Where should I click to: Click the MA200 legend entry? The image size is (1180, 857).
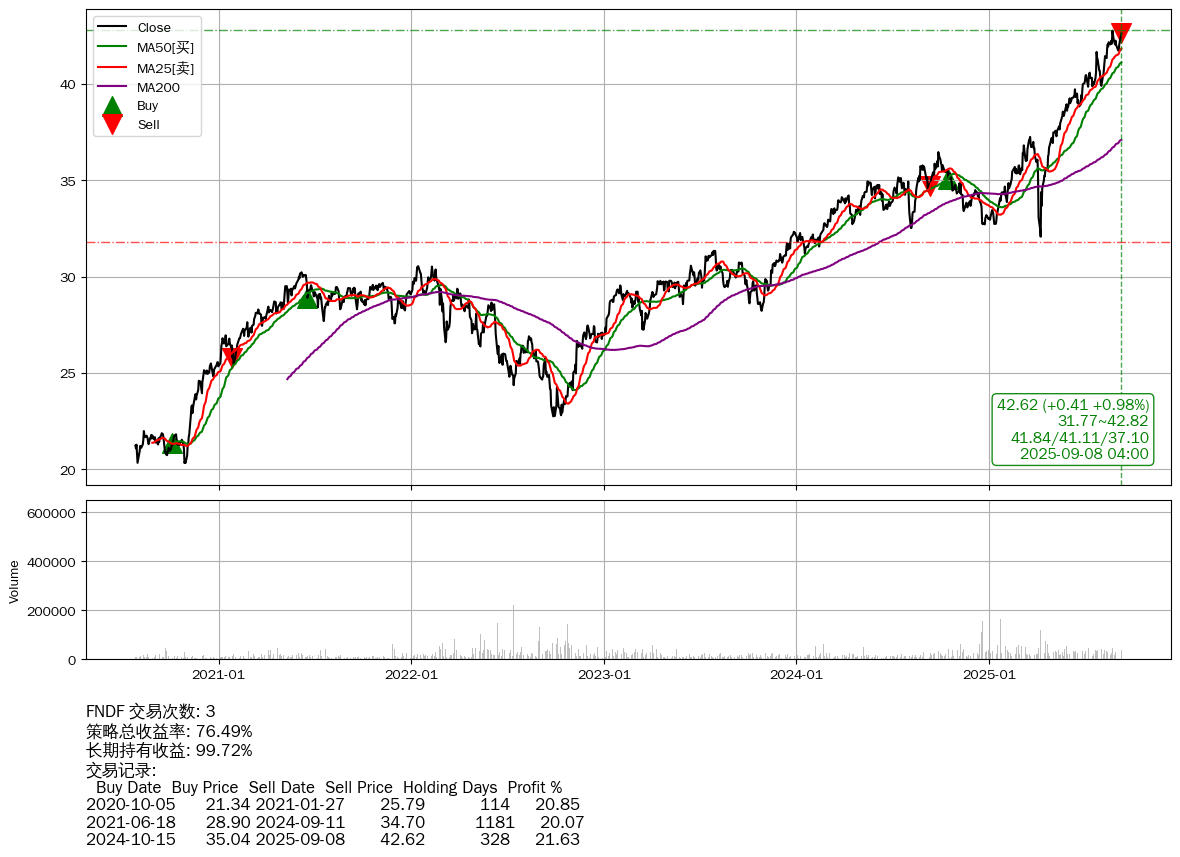point(158,88)
